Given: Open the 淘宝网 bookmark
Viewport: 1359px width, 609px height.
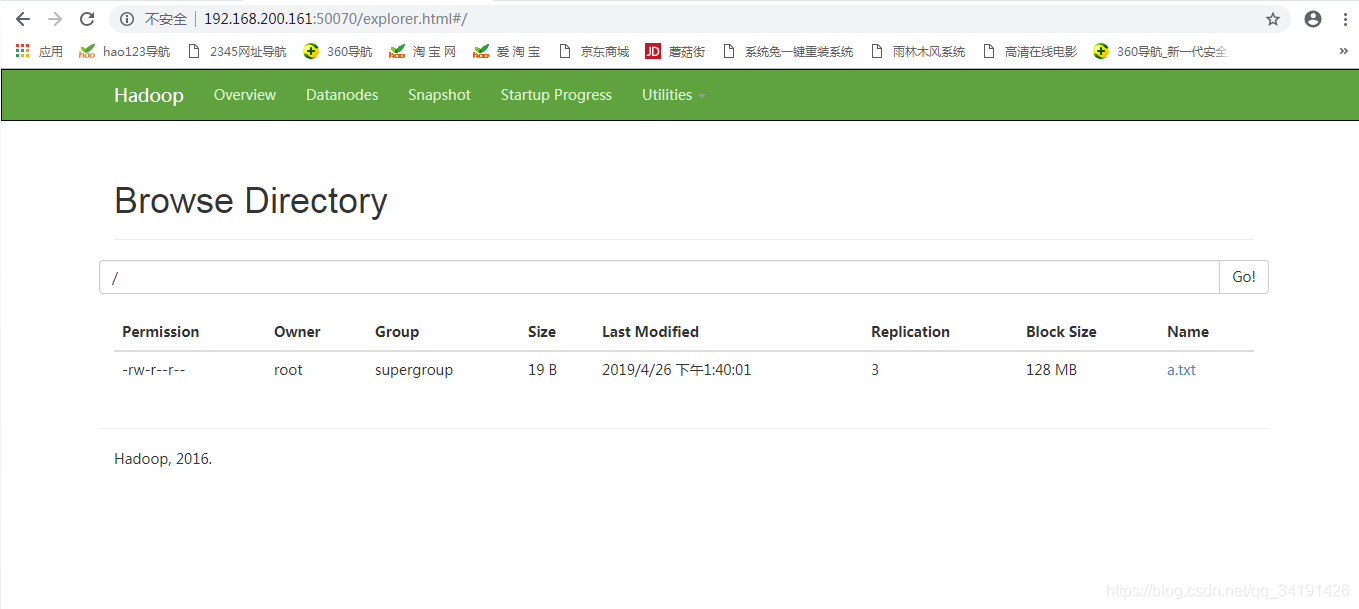Looking at the screenshot, I should coord(423,51).
